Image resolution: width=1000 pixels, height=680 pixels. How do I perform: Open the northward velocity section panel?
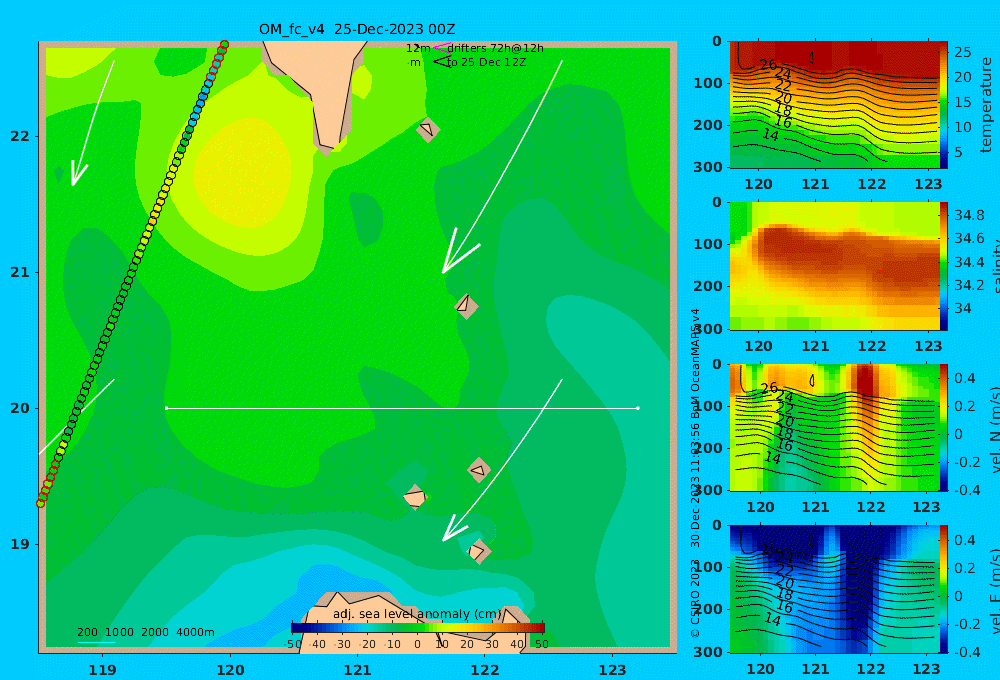[835, 427]
